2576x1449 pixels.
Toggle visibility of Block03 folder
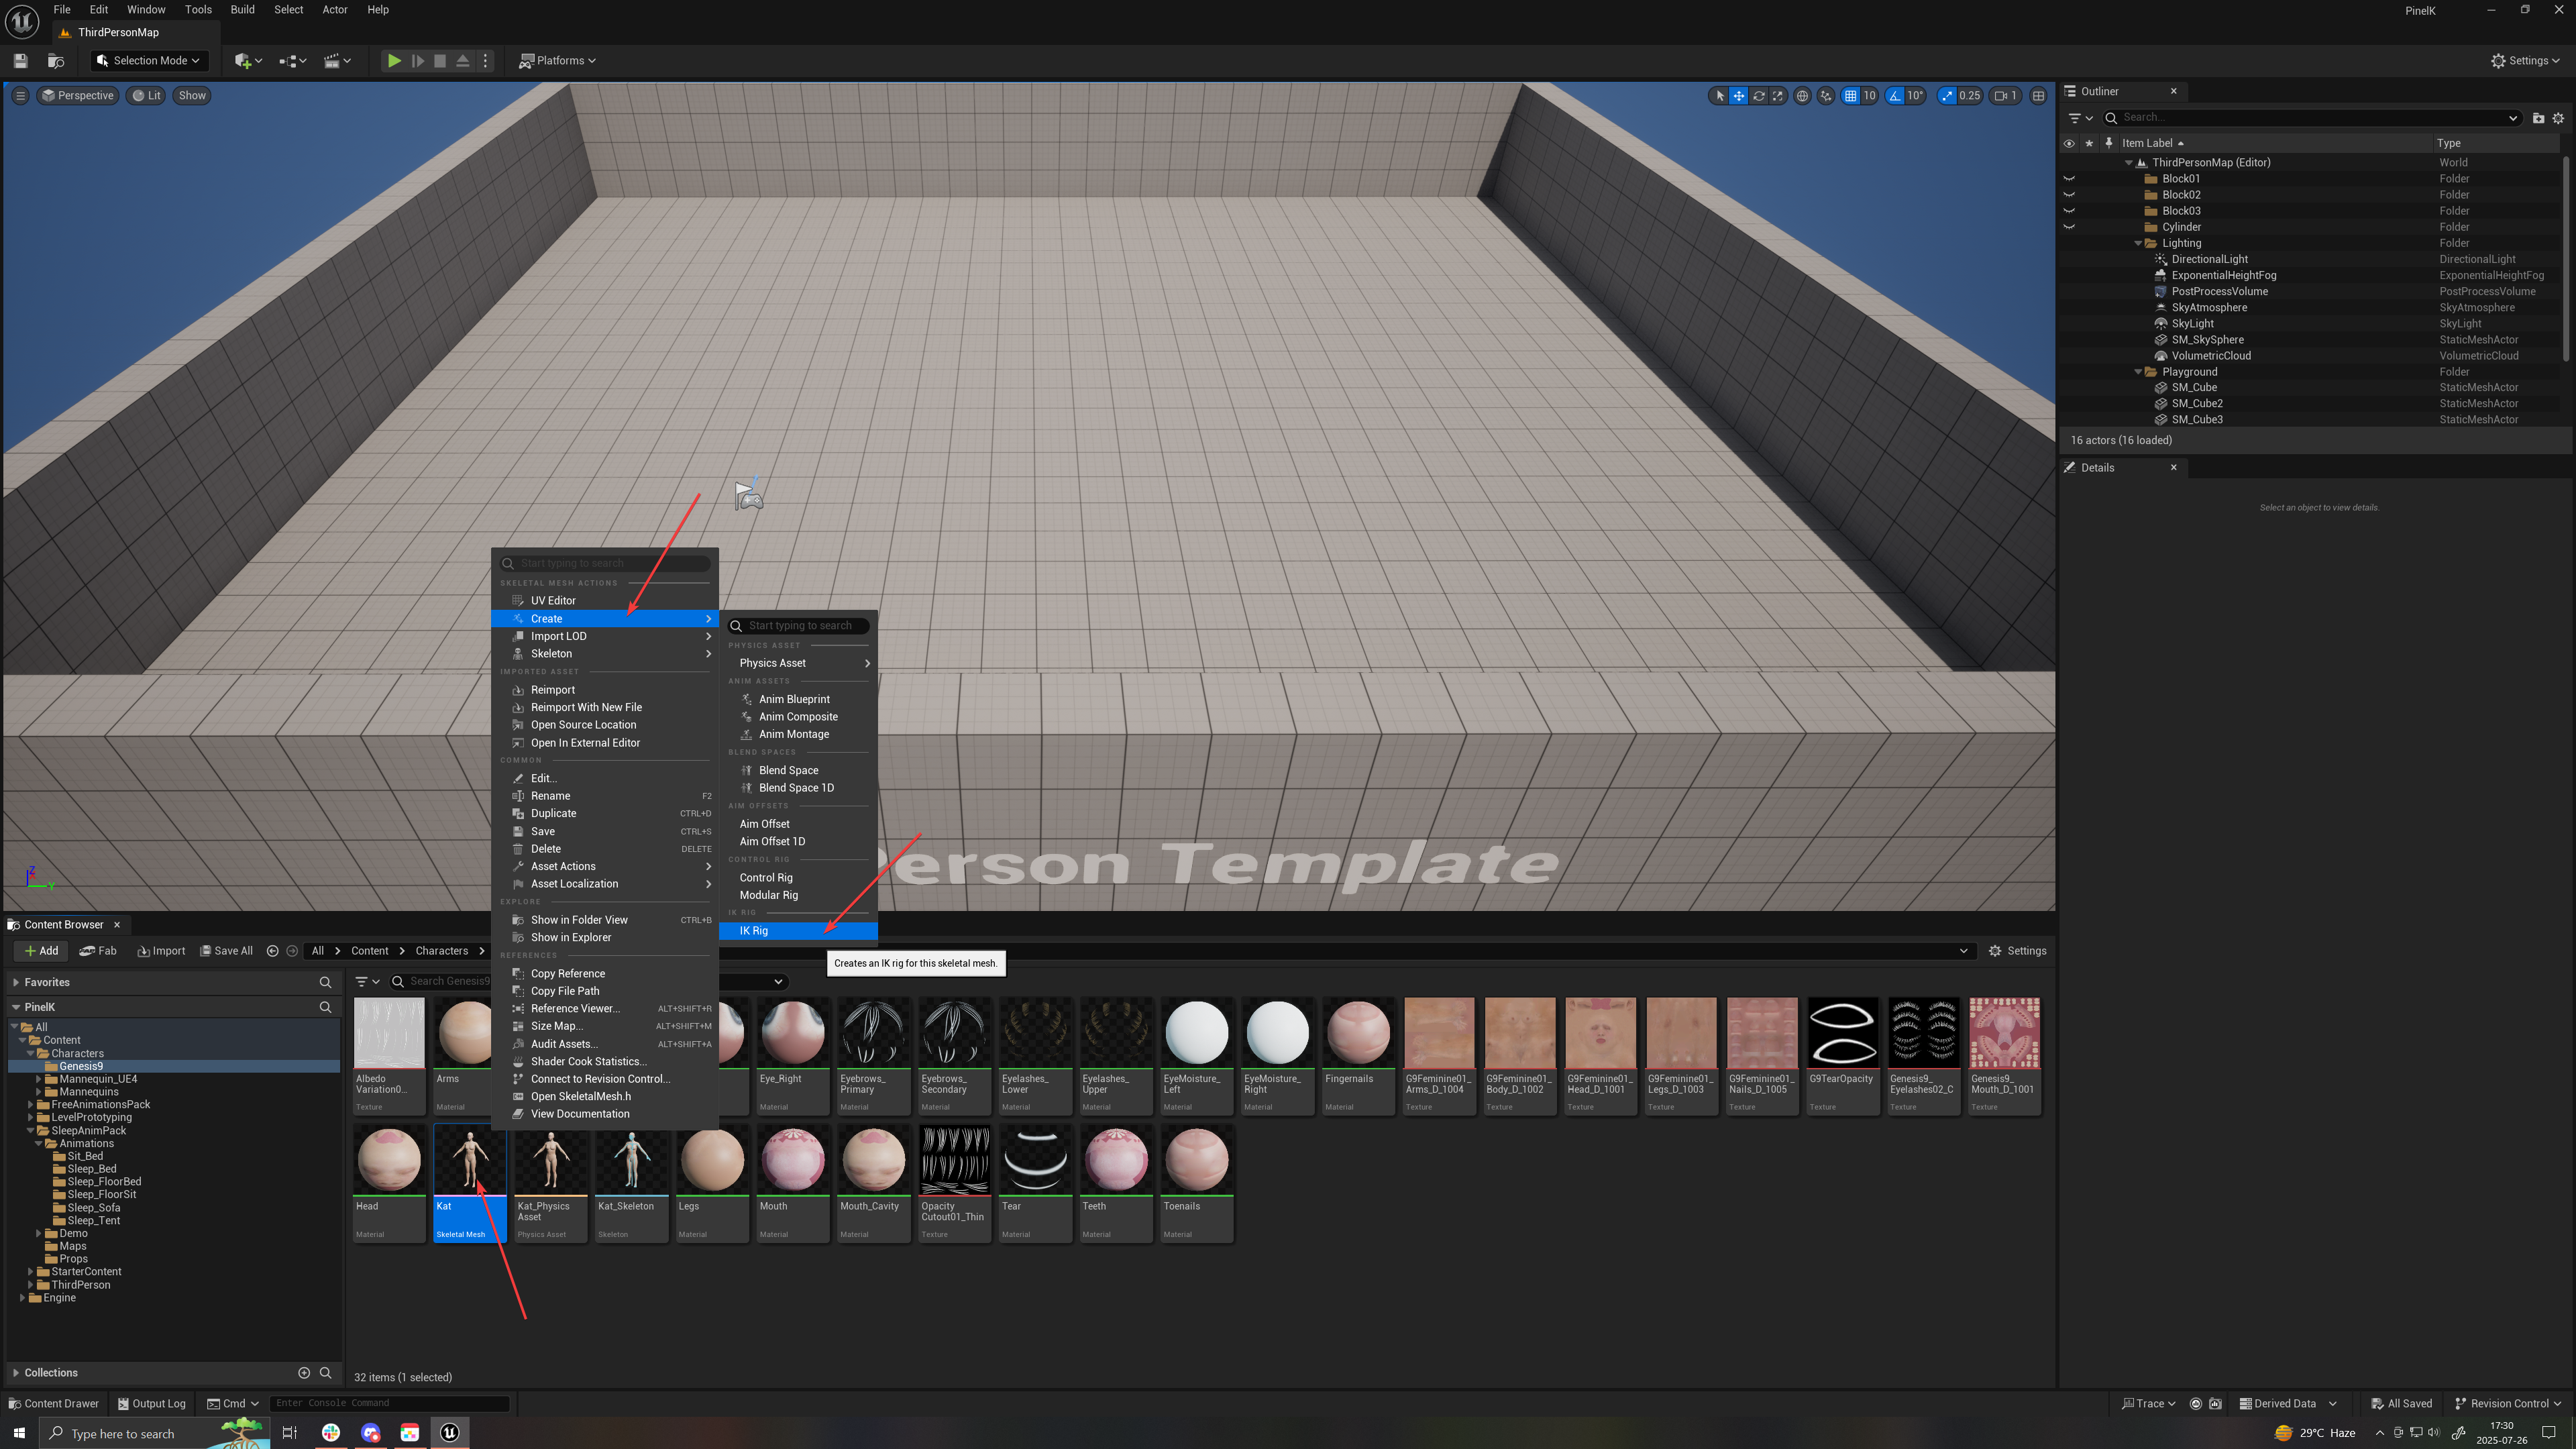click(x=2069, y=211)
